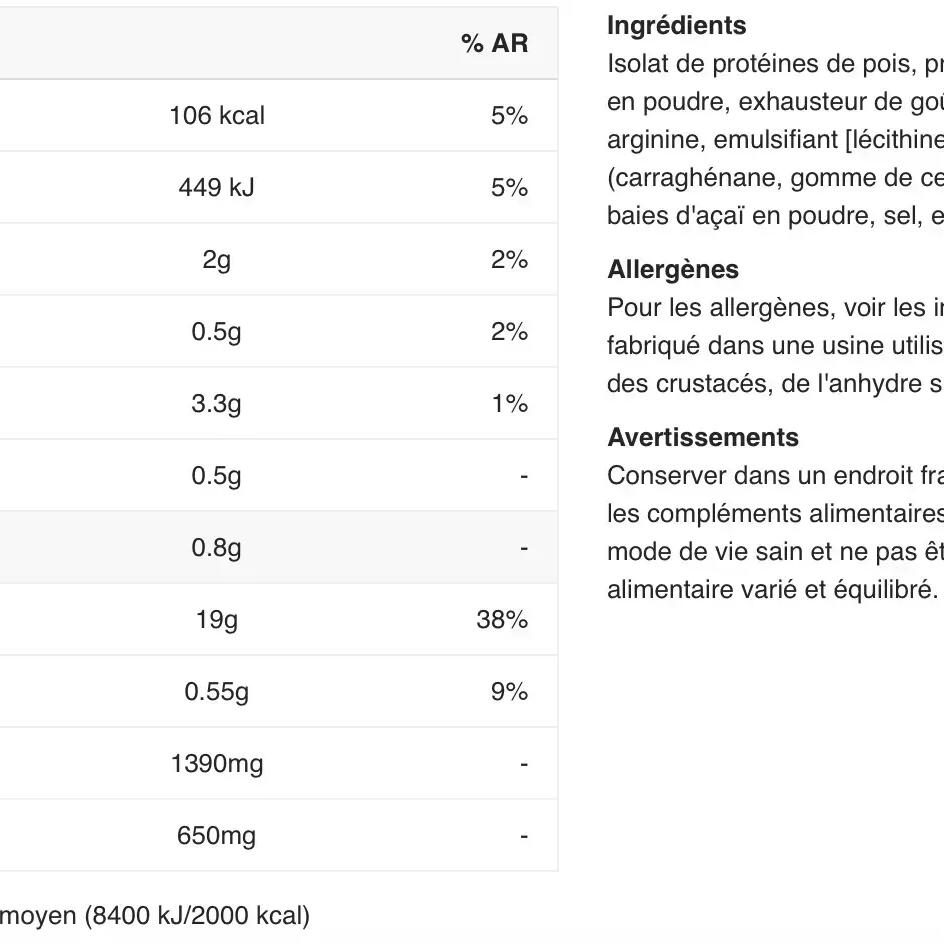Click the 1390mg value cell
Screen dimensions: 944x944
[217, 764]
